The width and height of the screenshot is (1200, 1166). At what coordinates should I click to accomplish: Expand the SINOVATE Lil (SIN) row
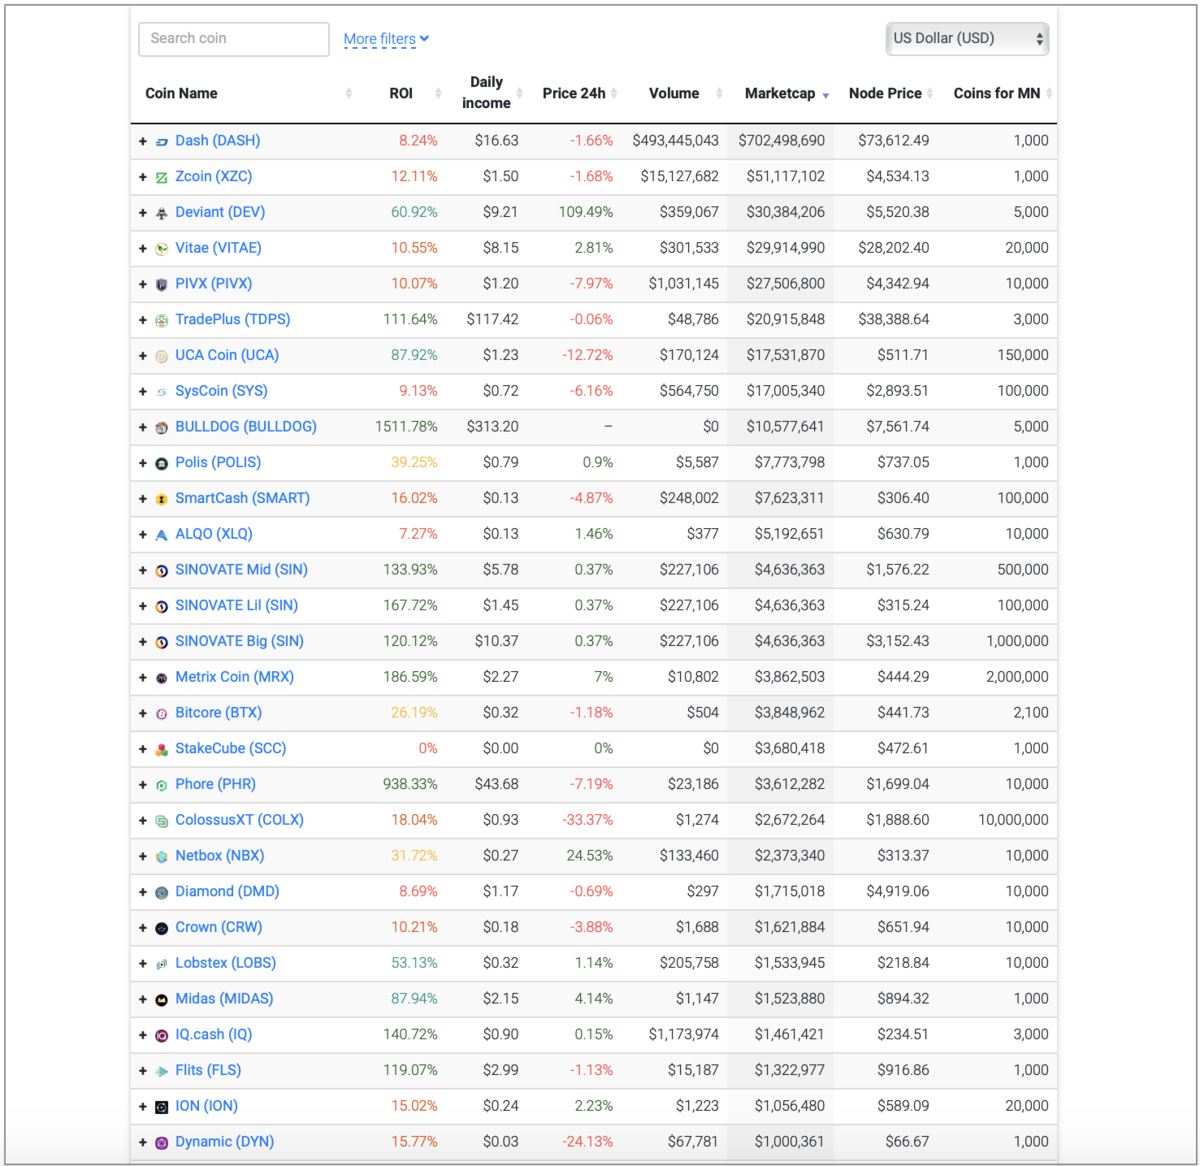pos(143,607)
